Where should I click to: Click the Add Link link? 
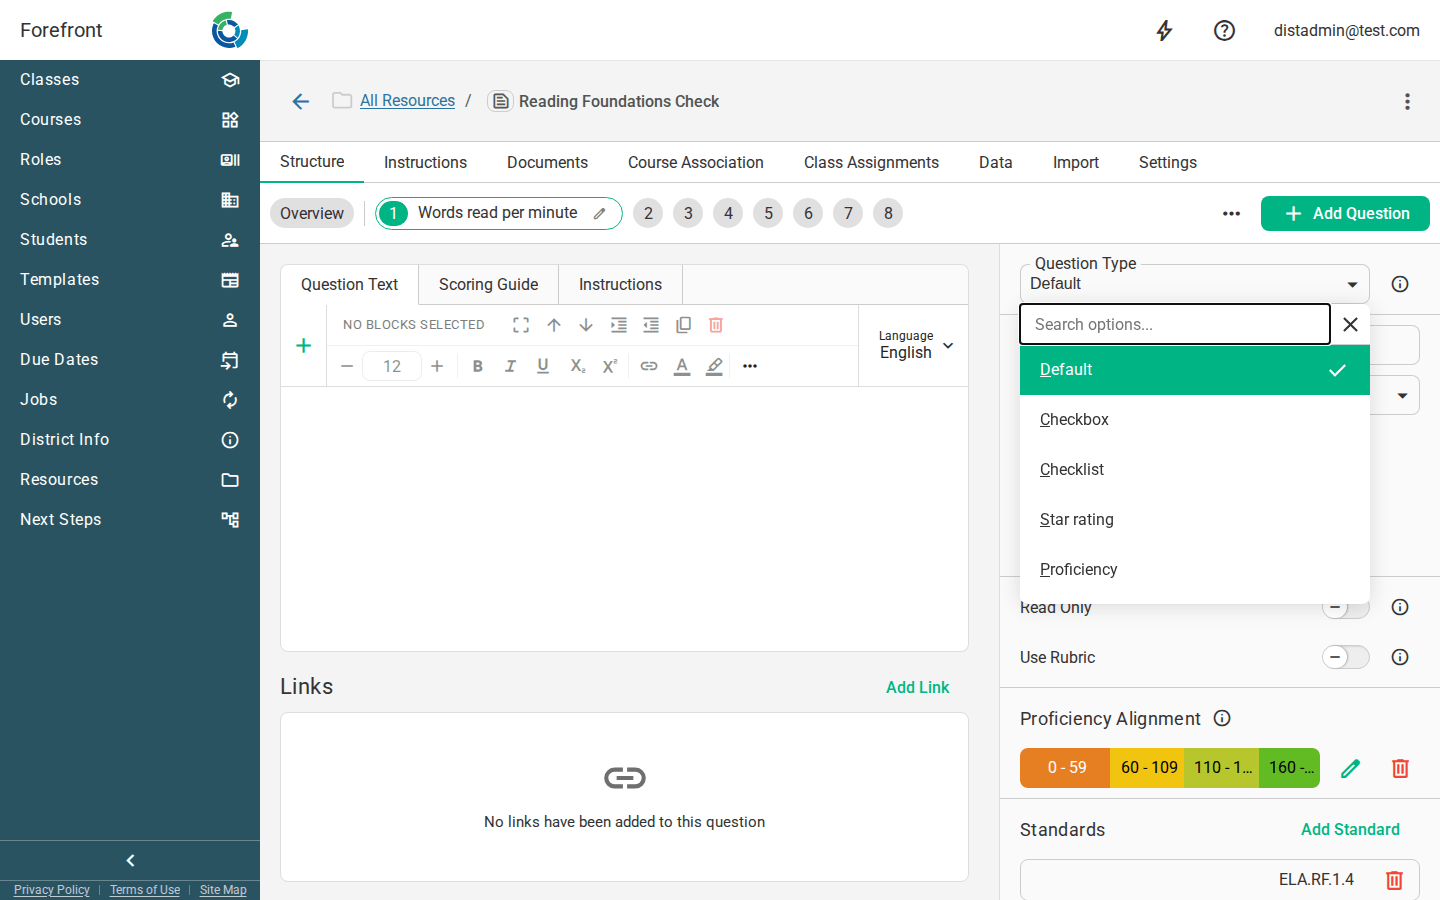click(x=917, y=687)
